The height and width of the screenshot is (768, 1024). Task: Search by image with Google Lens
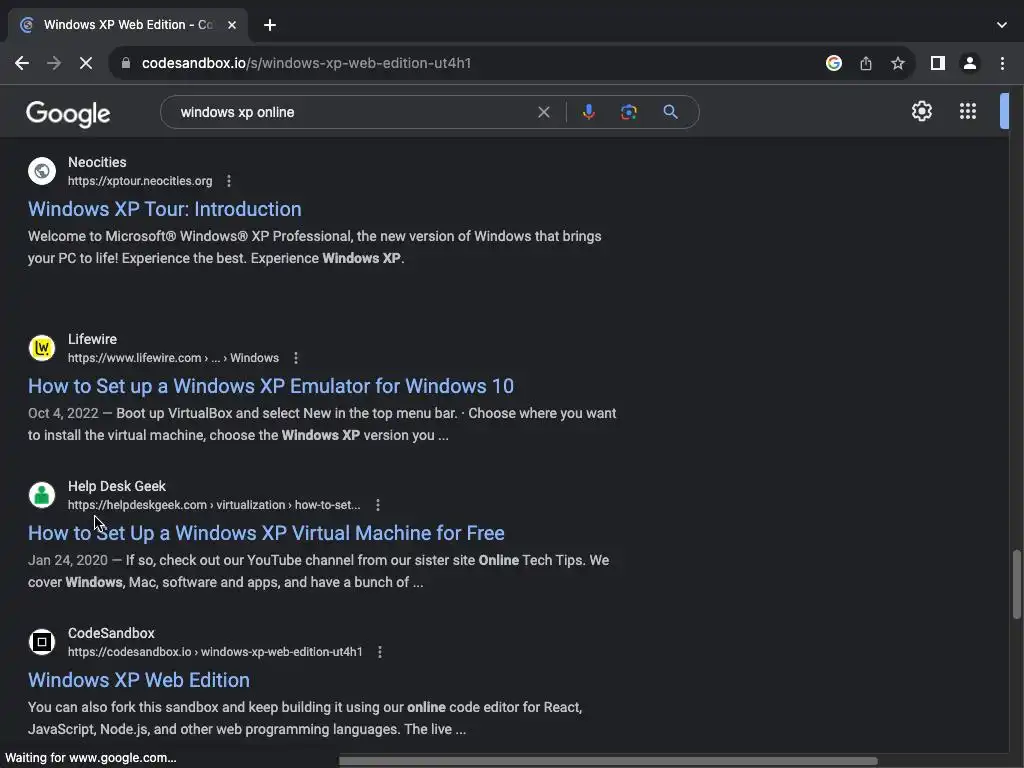coord(629,112)
